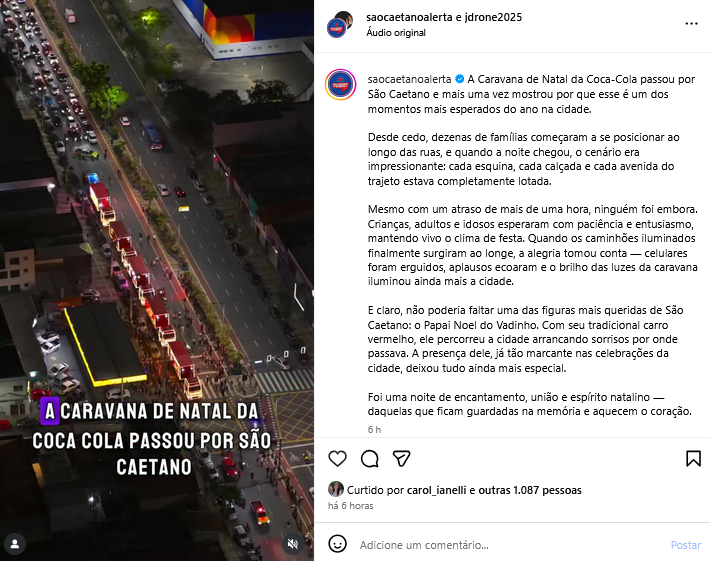Open the tagged people icon on video
The image size is (710, 561).
tap(15, 544)
